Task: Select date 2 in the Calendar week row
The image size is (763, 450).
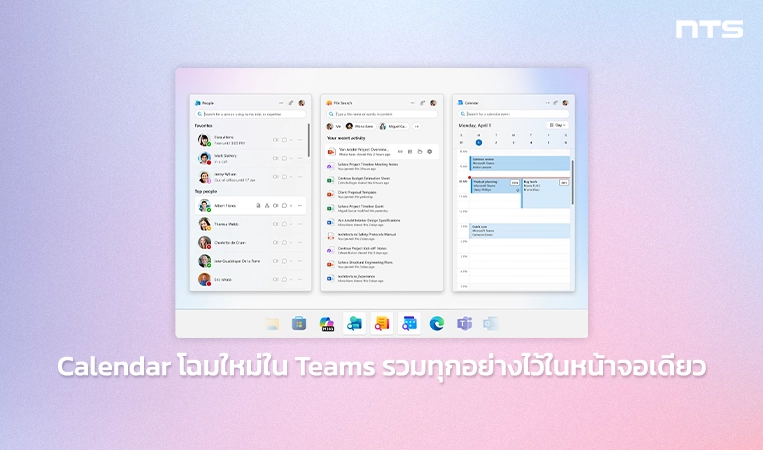Action: click(x=496, y=143)
